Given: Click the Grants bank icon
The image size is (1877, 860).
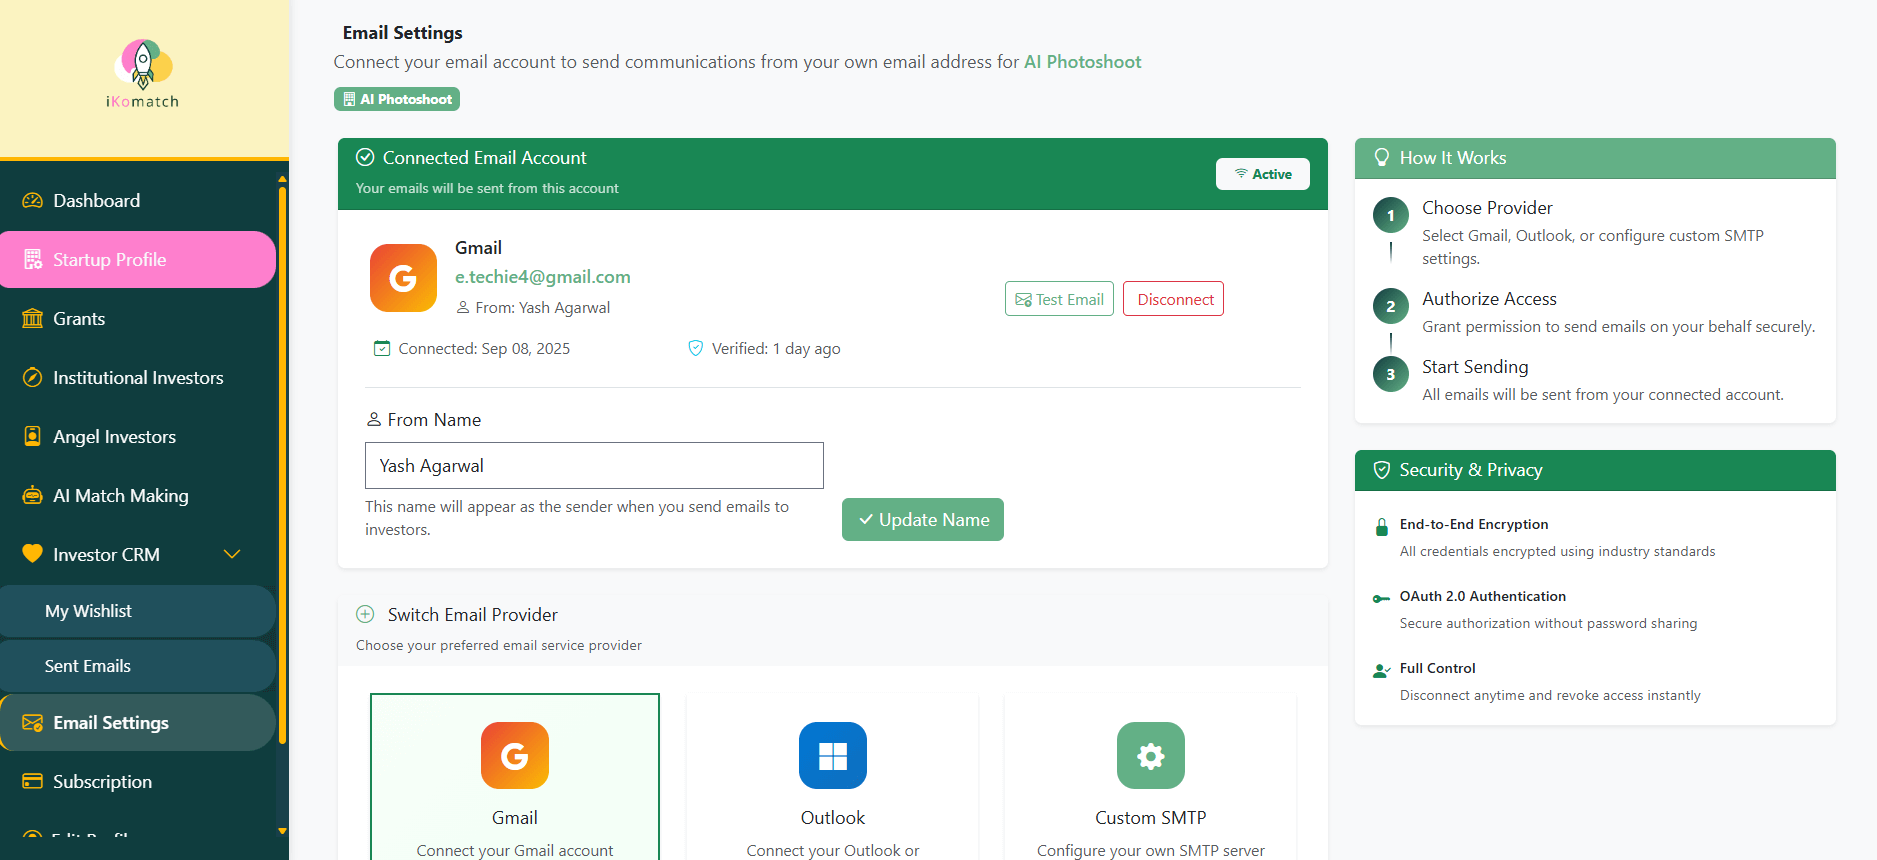Looking at the screenshot, I should pos(33,318).
